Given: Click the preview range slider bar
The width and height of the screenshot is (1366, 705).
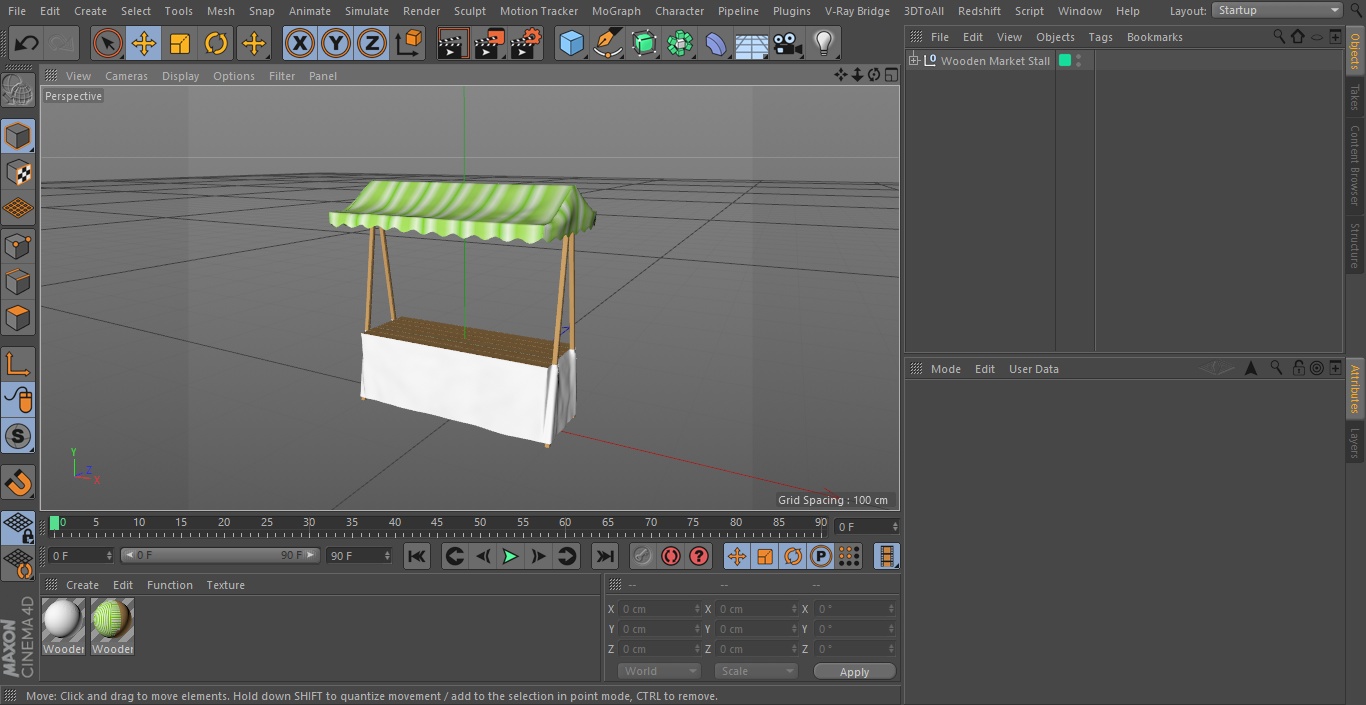Looking at the screenshot, I should (x=220, y=555).
